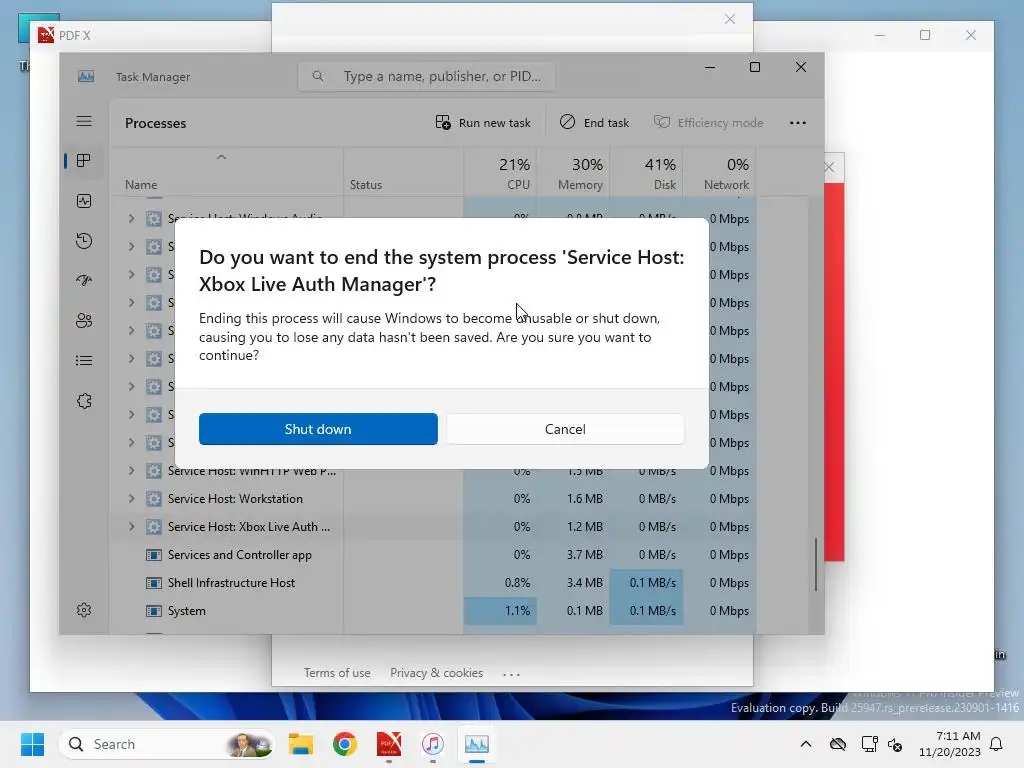Open Task Manager Settings gear icon
Screen dimensions: 1024x768
tap(84, 610)
